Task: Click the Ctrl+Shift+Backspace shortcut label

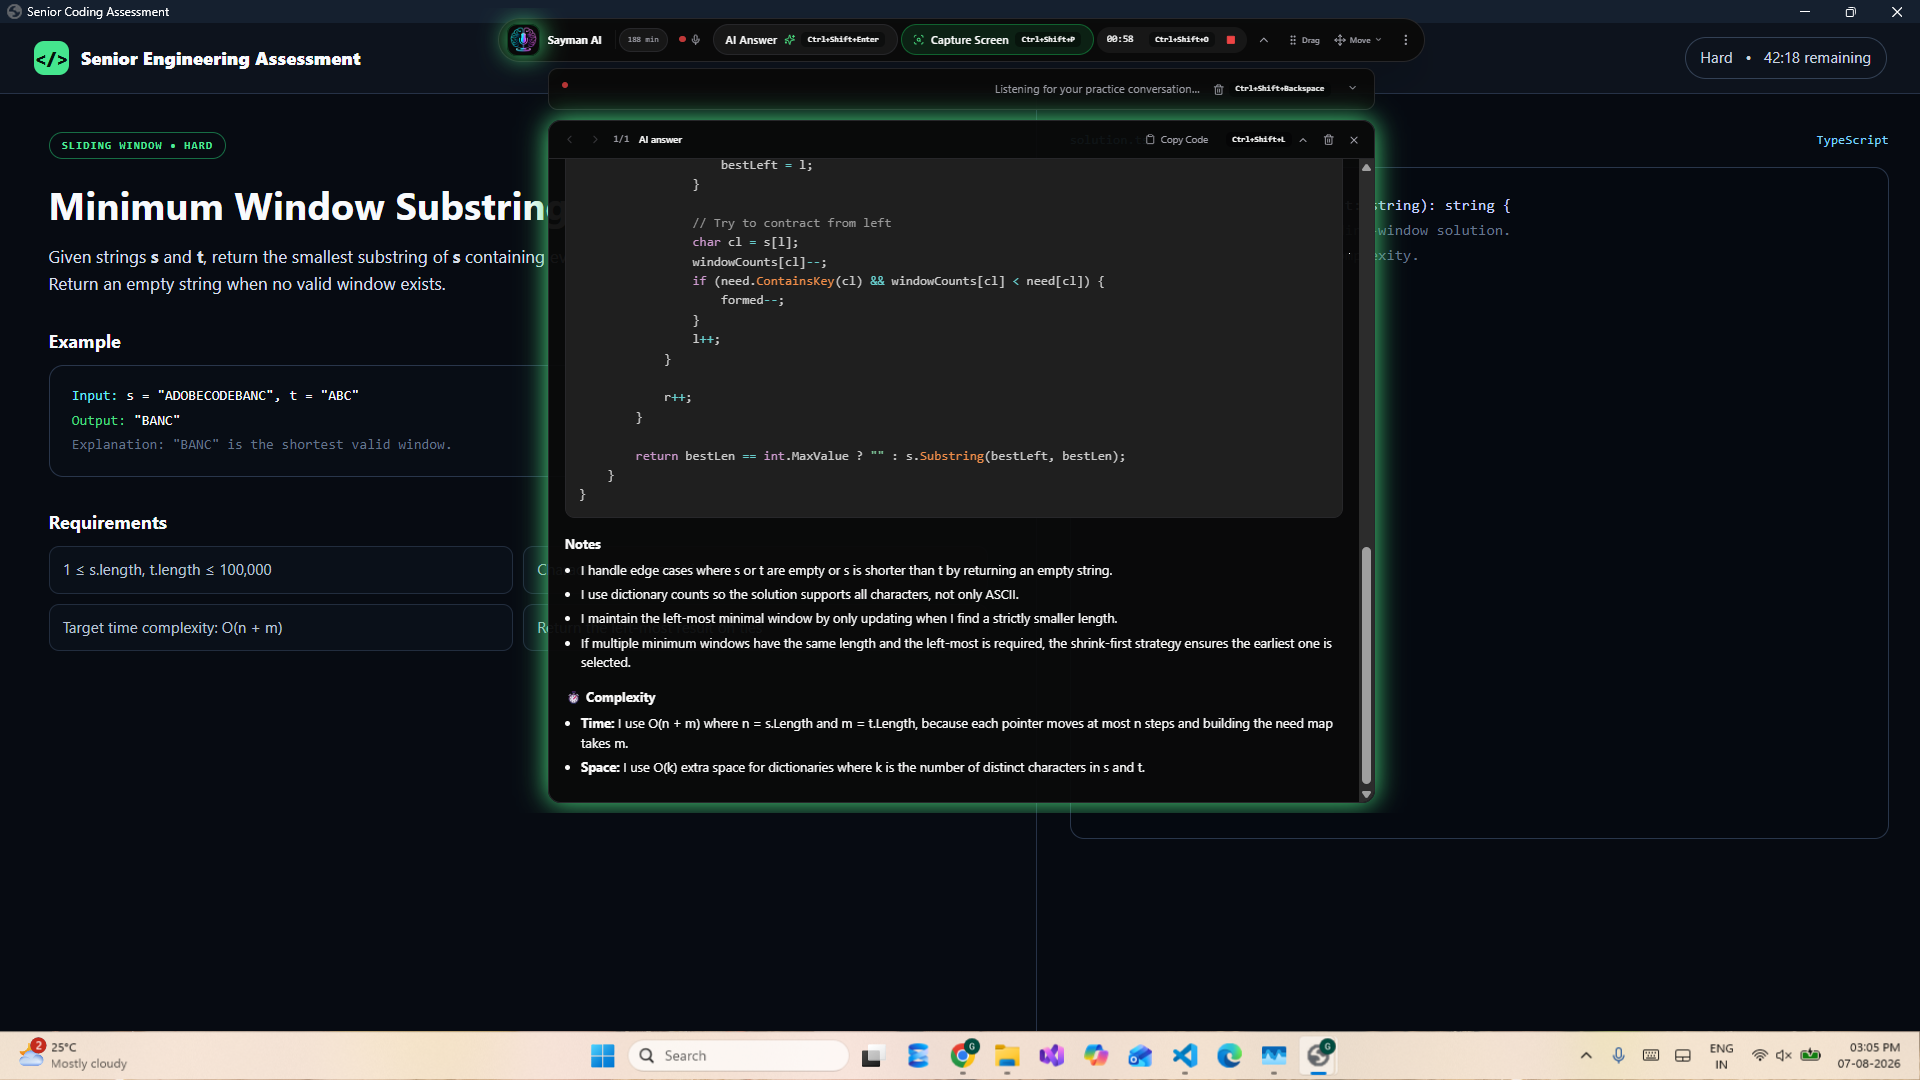Action: pyautogui.click(x=1279, y=89)
